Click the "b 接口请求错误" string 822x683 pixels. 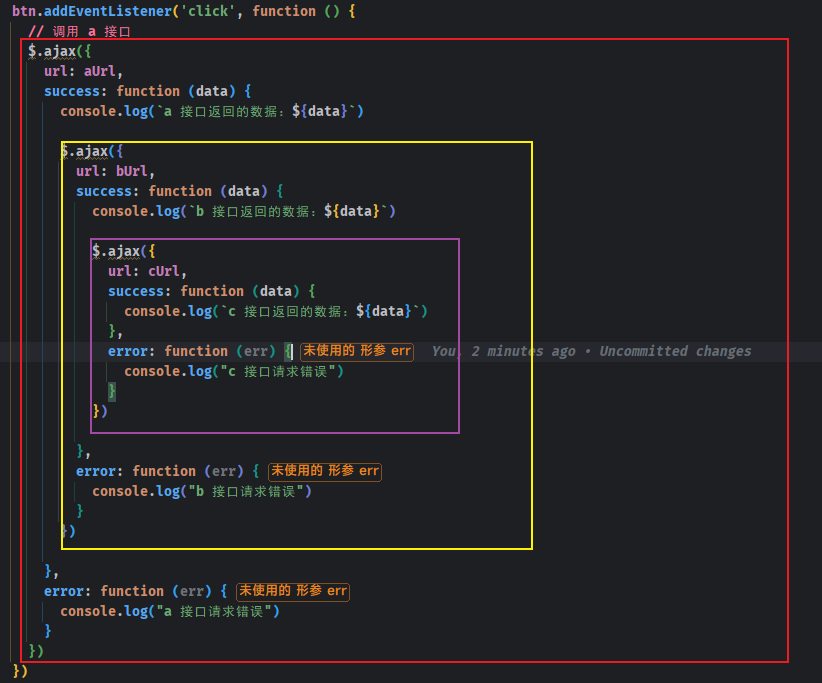[252, 491]
